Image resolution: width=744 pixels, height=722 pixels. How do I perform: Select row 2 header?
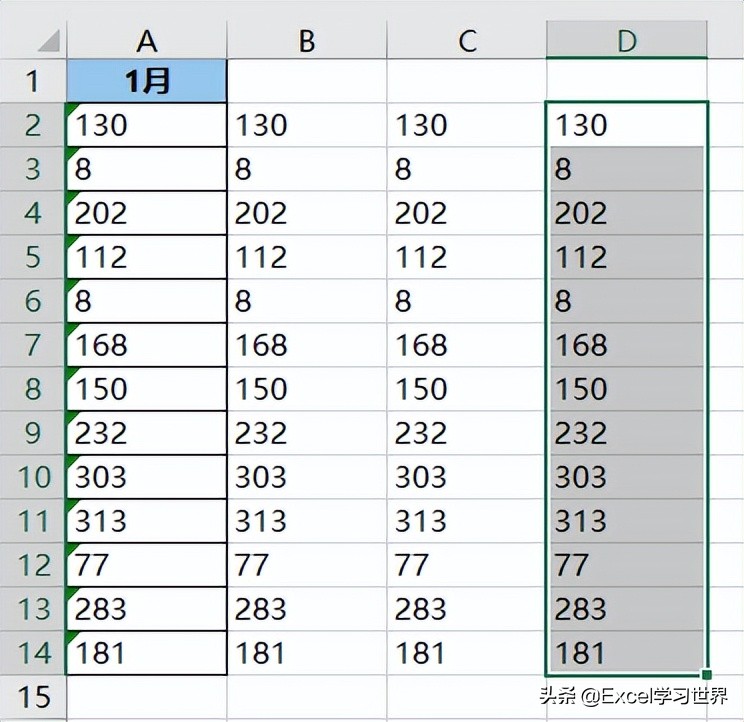(x=32, y=125)
